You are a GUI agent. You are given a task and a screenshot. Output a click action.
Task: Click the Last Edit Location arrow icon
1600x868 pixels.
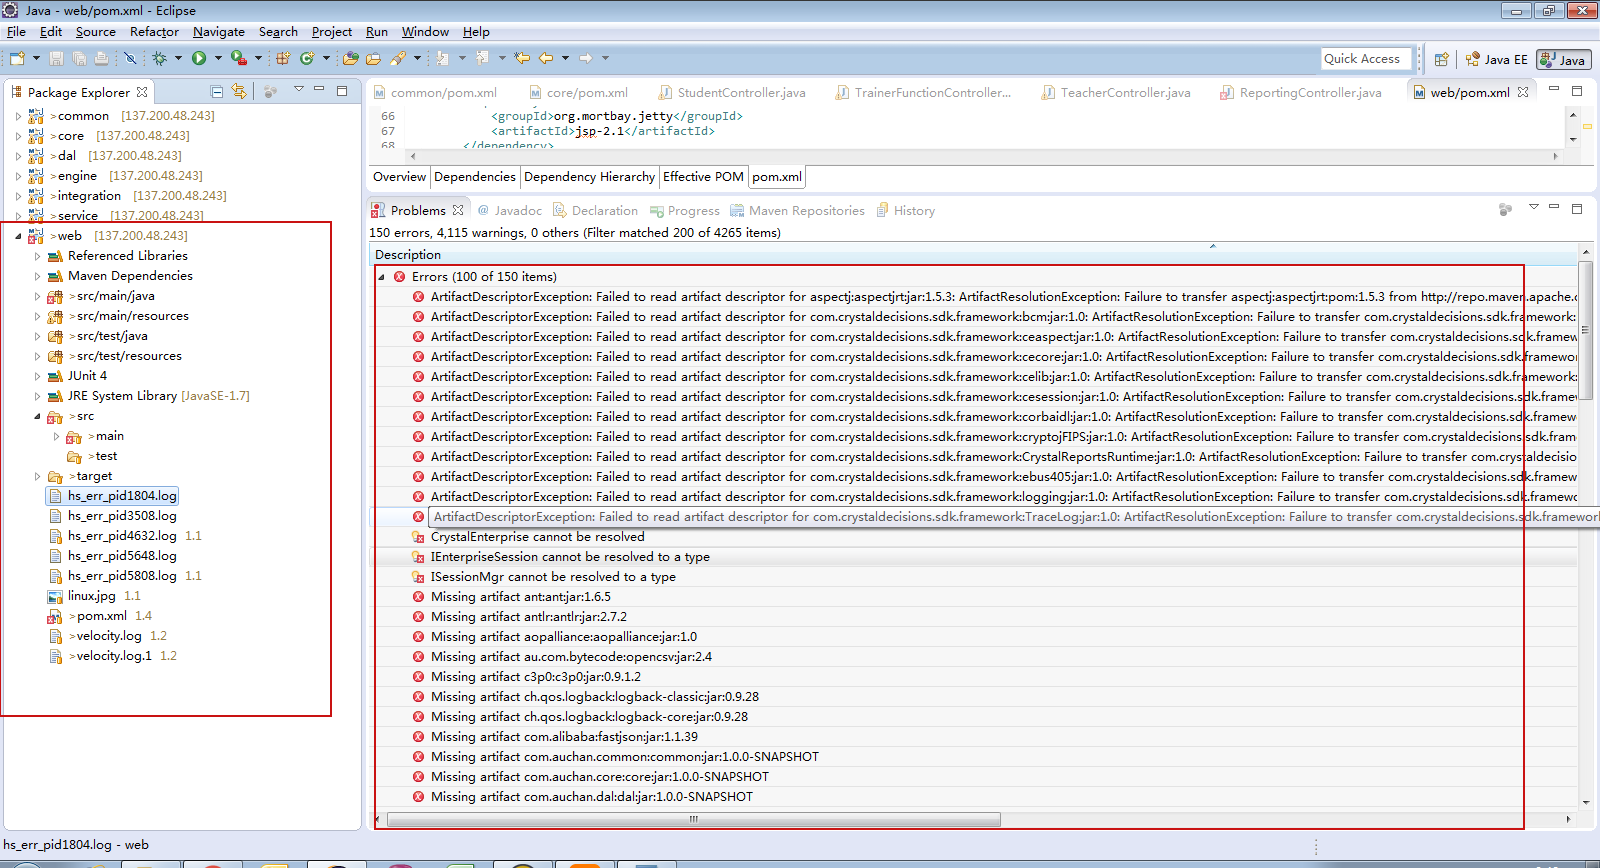(522, 58)
